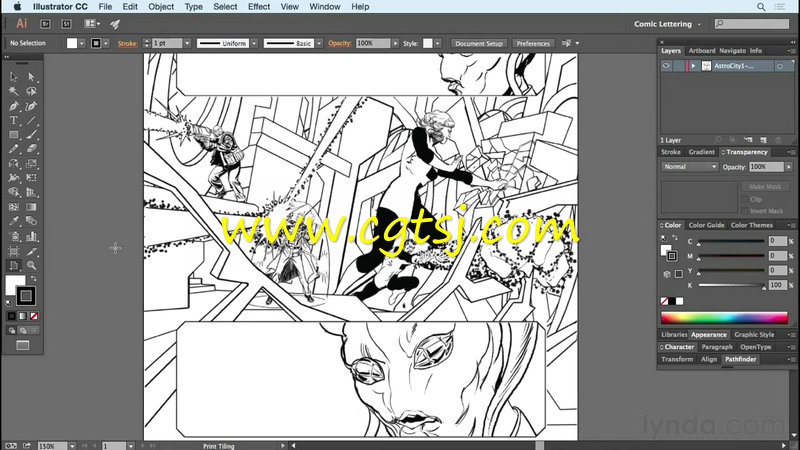
Task: Click the CMYK color spectrum bar
Action: (724, 318)
